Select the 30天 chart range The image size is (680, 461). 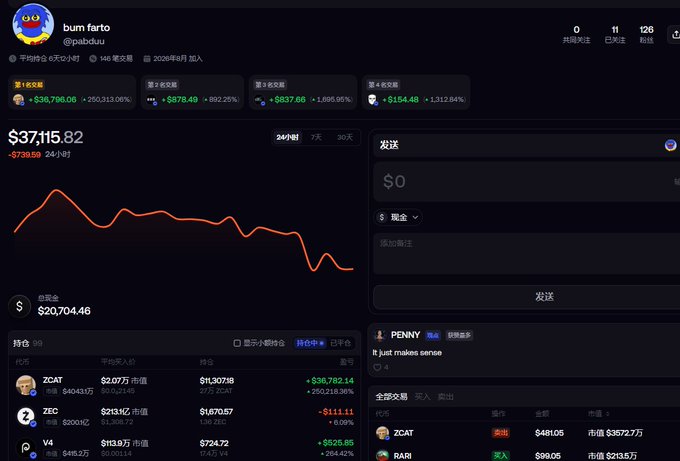click(x=345, y=137)
